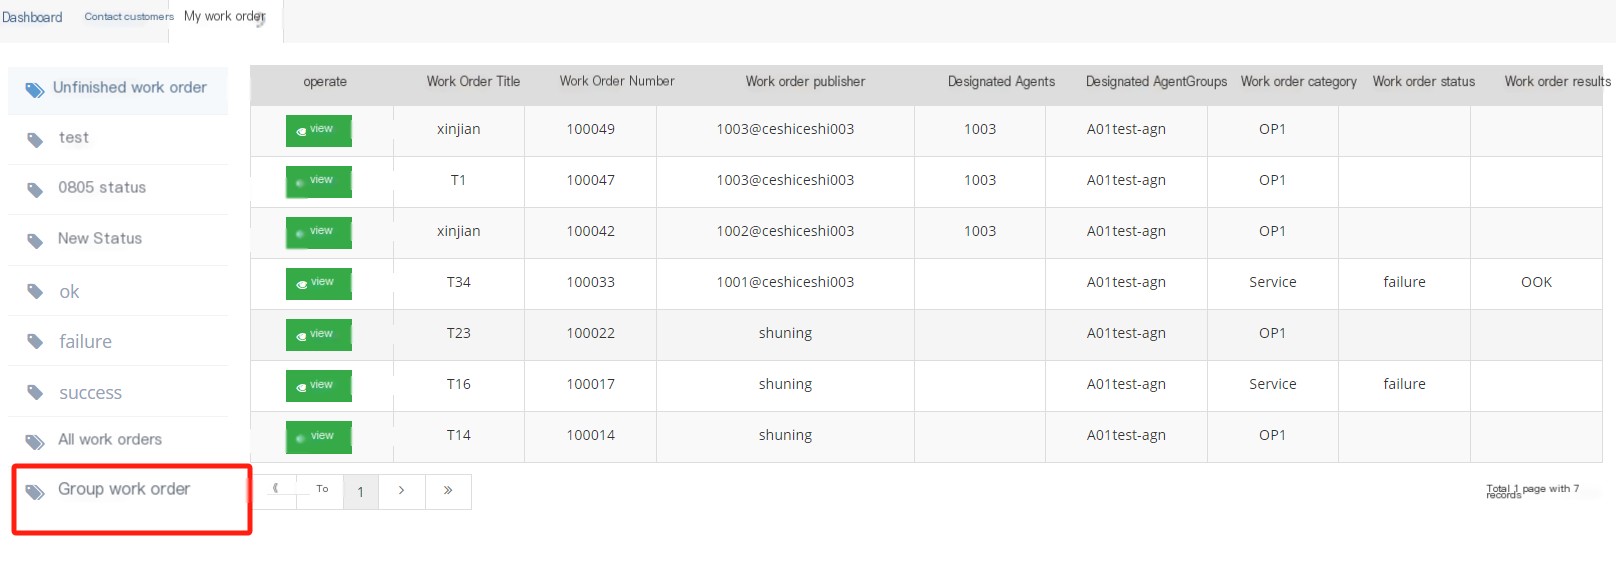The image size is (1616, 580).
Task: Select page 1 in pagination
Action: [x=361, y=492]
